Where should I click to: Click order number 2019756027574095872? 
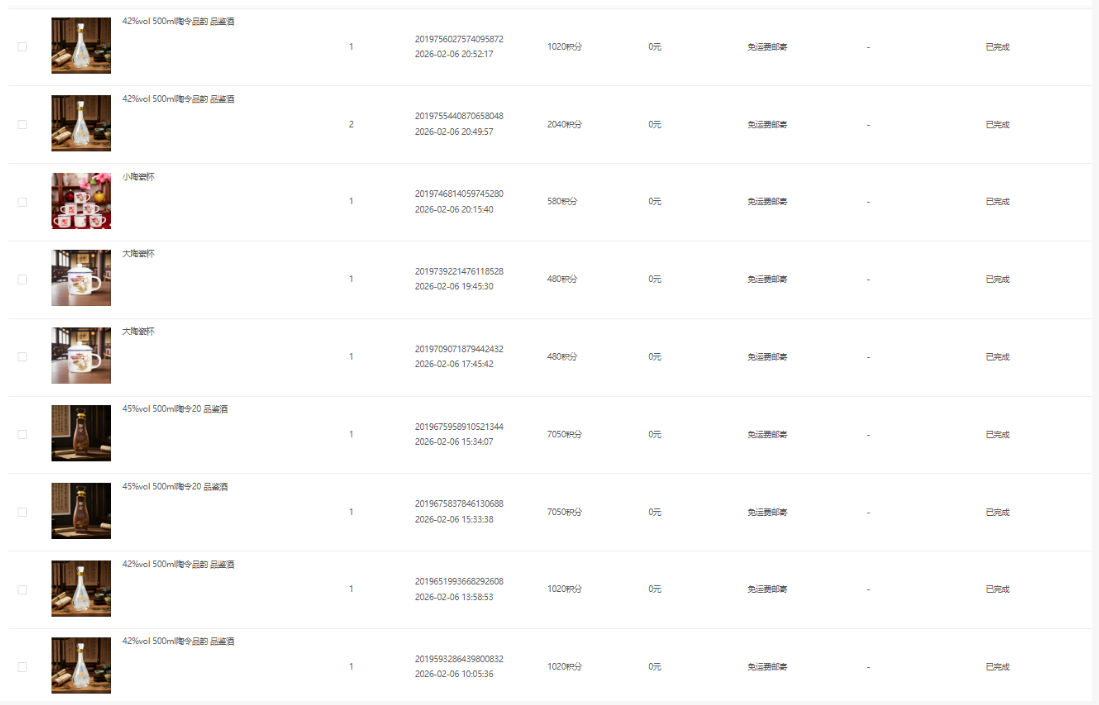(x=459, y=39)
